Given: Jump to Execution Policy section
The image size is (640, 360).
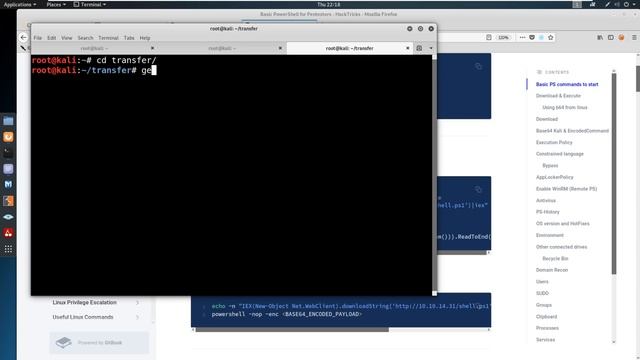Looking at the screenshot, I should coord(554,142).
